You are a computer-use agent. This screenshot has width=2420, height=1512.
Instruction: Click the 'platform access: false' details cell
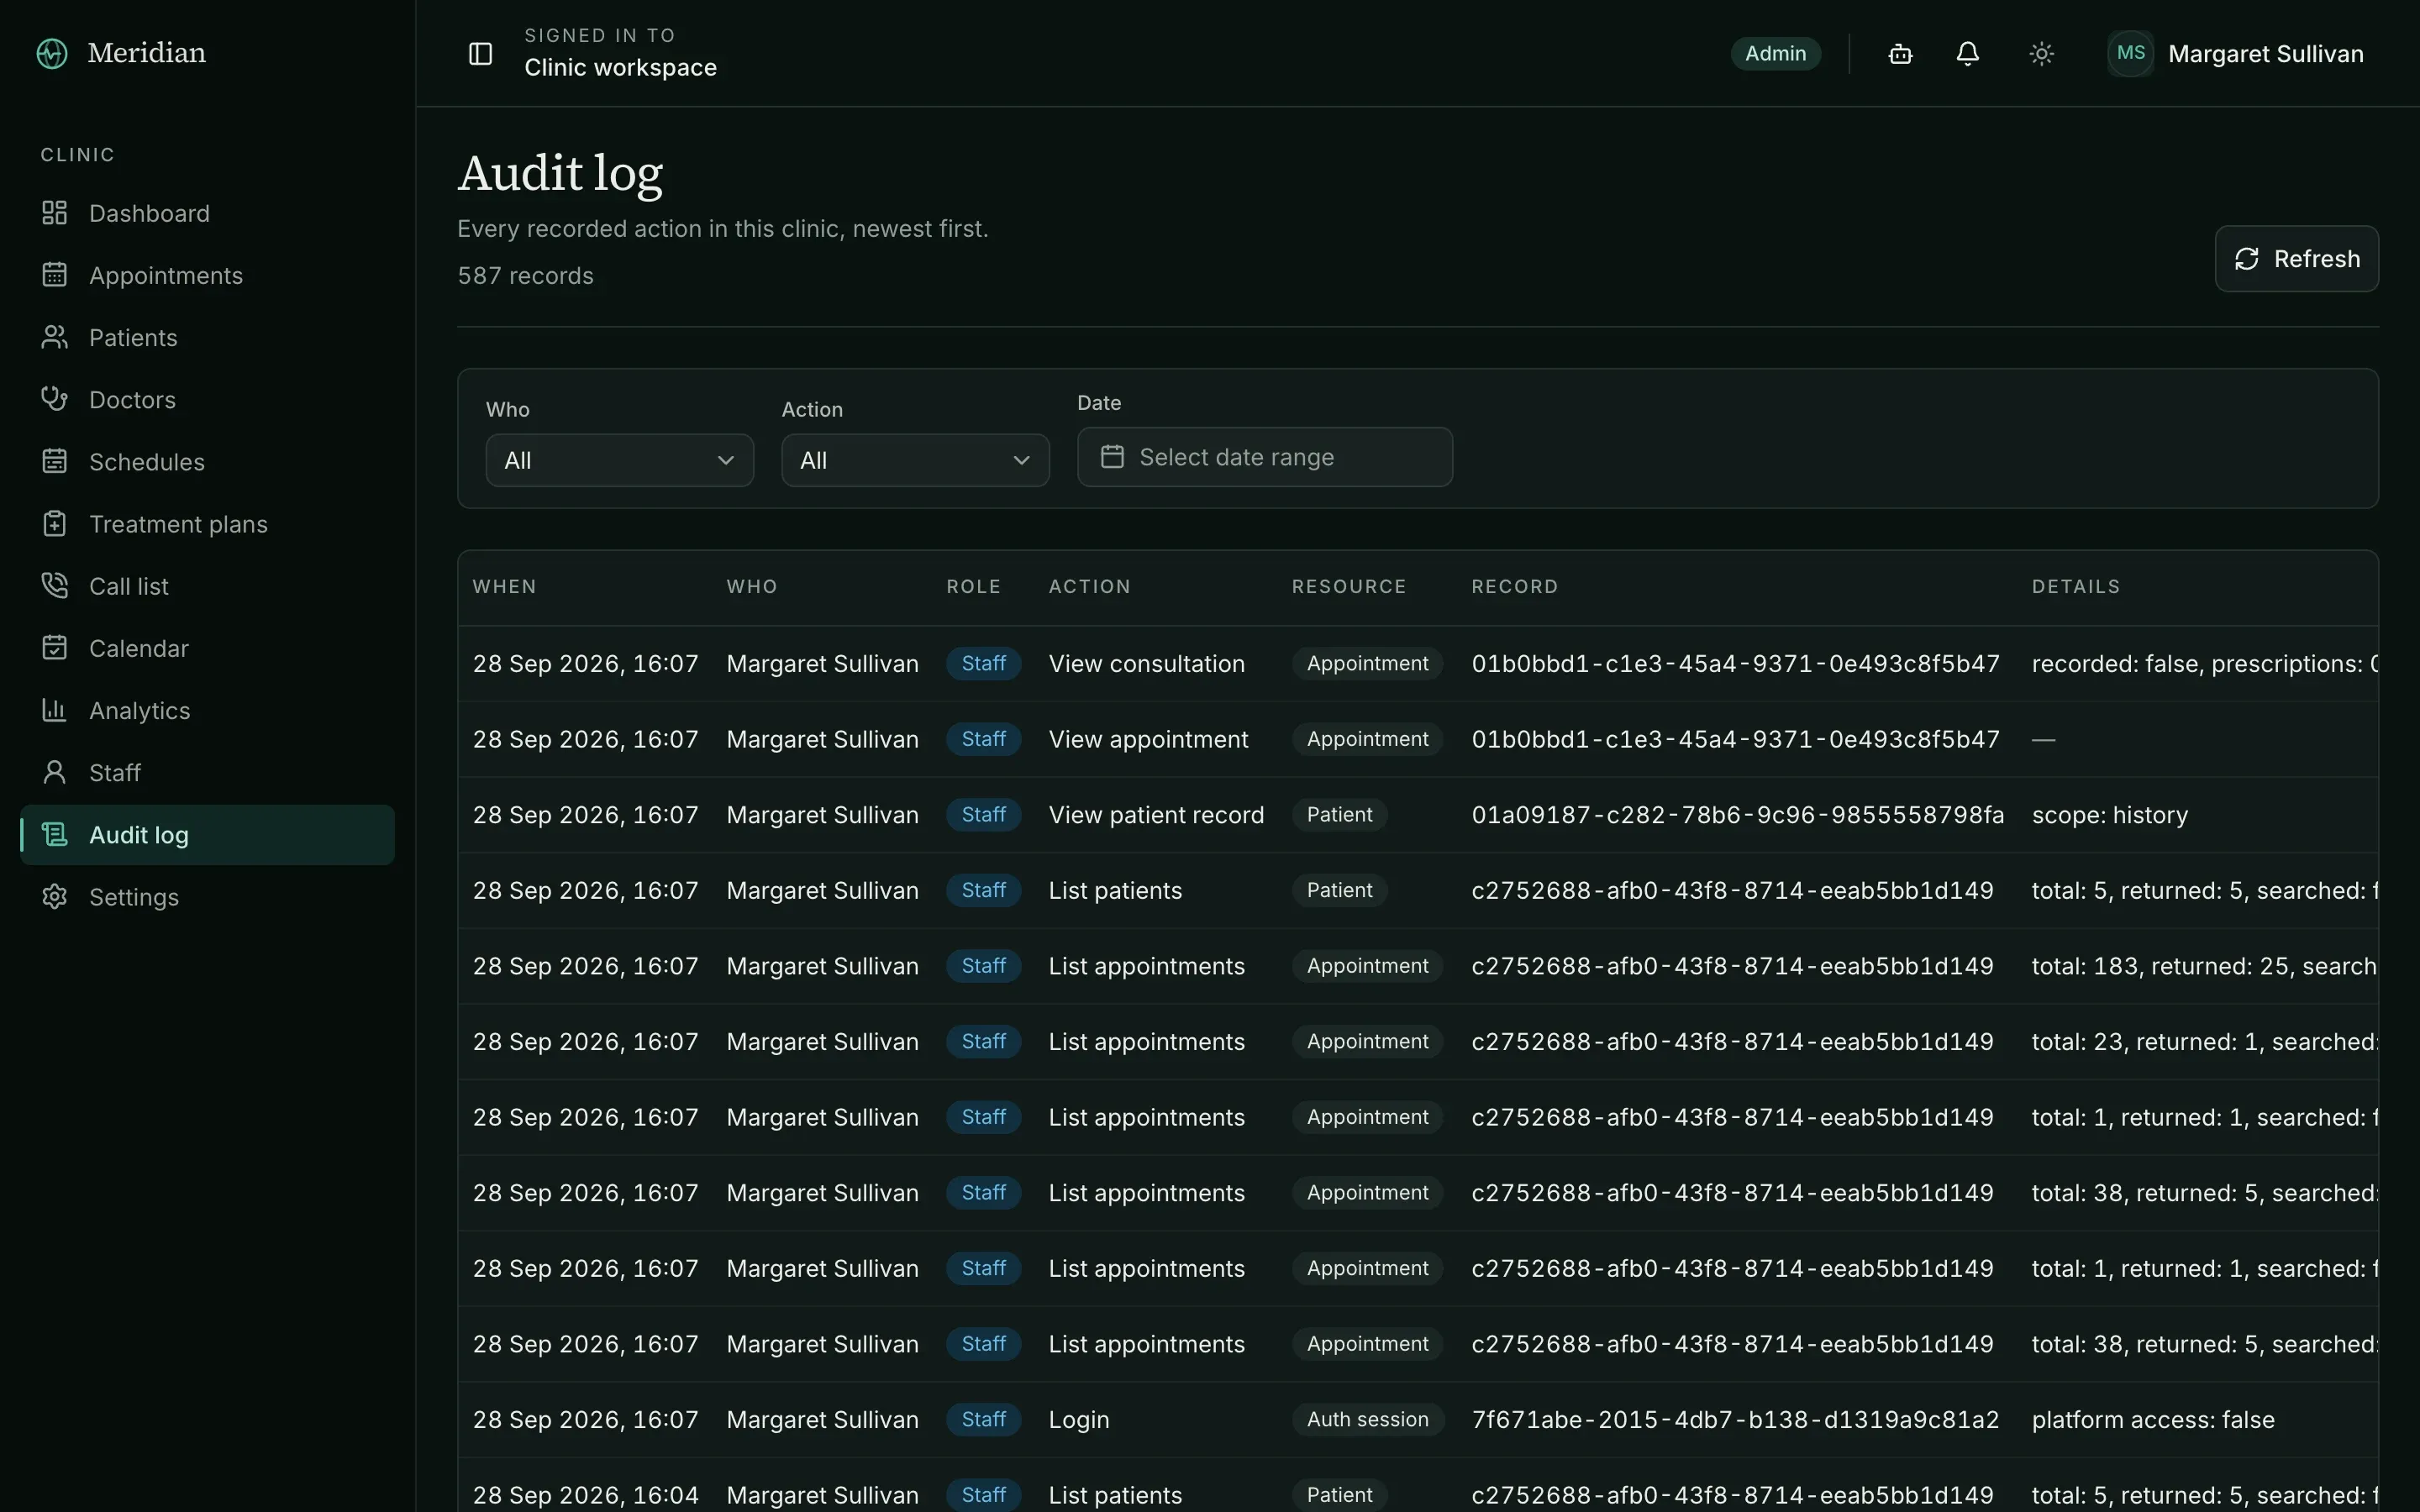click(x=2152, y=1419)
